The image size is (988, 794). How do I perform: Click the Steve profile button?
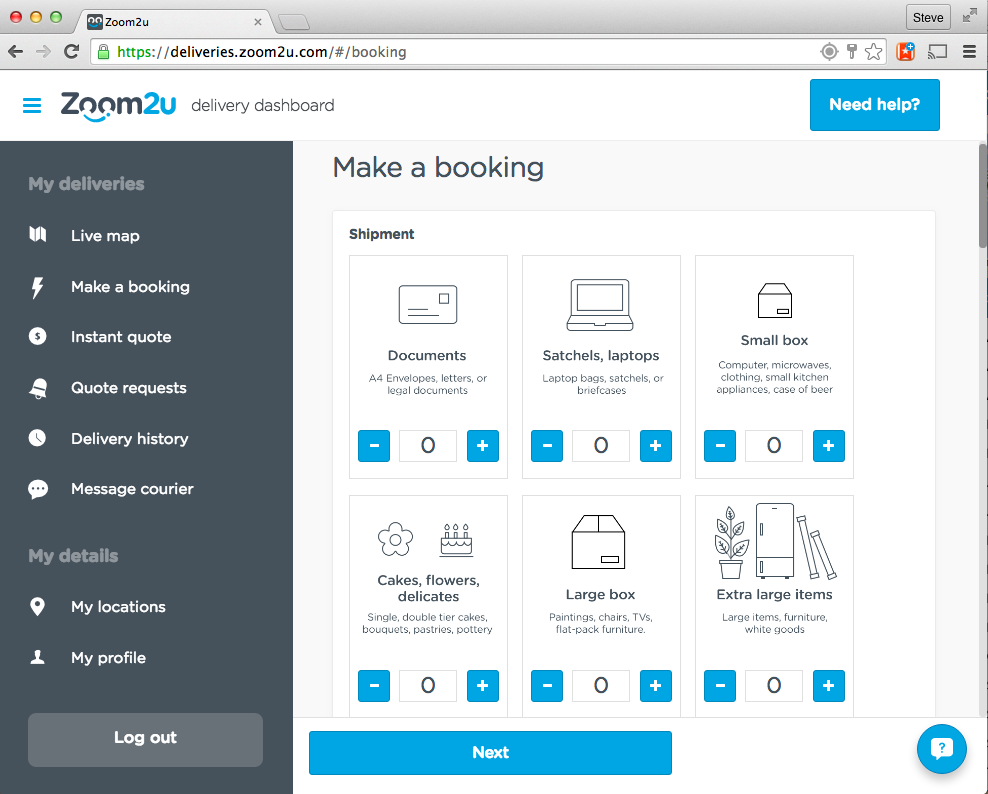pyautogui.click(x=928, y=18)
